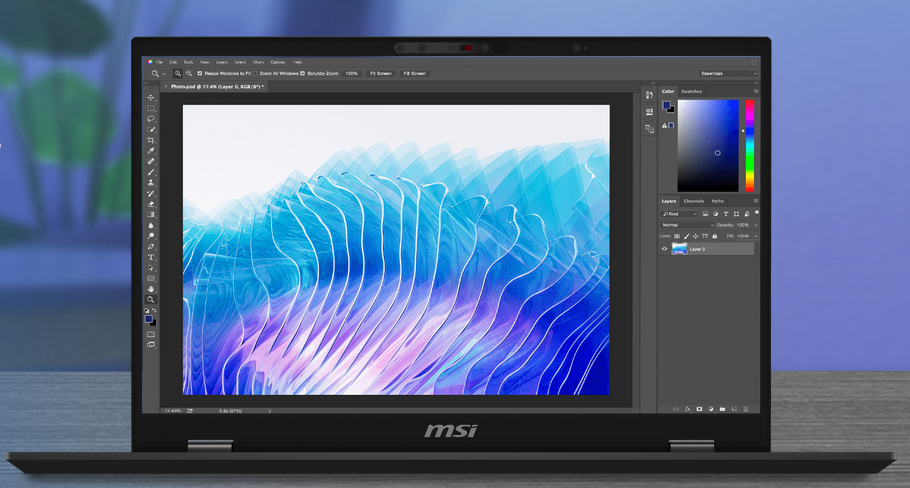The height and width of the screenshot is (488, 910).
Task: Select the Eyedropper tool
Action: tap(151, 151)
